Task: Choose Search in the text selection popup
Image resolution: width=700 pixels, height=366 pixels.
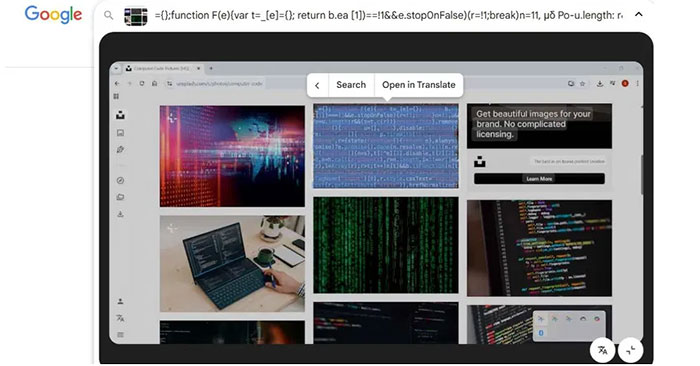Action: tap(351, 85)
